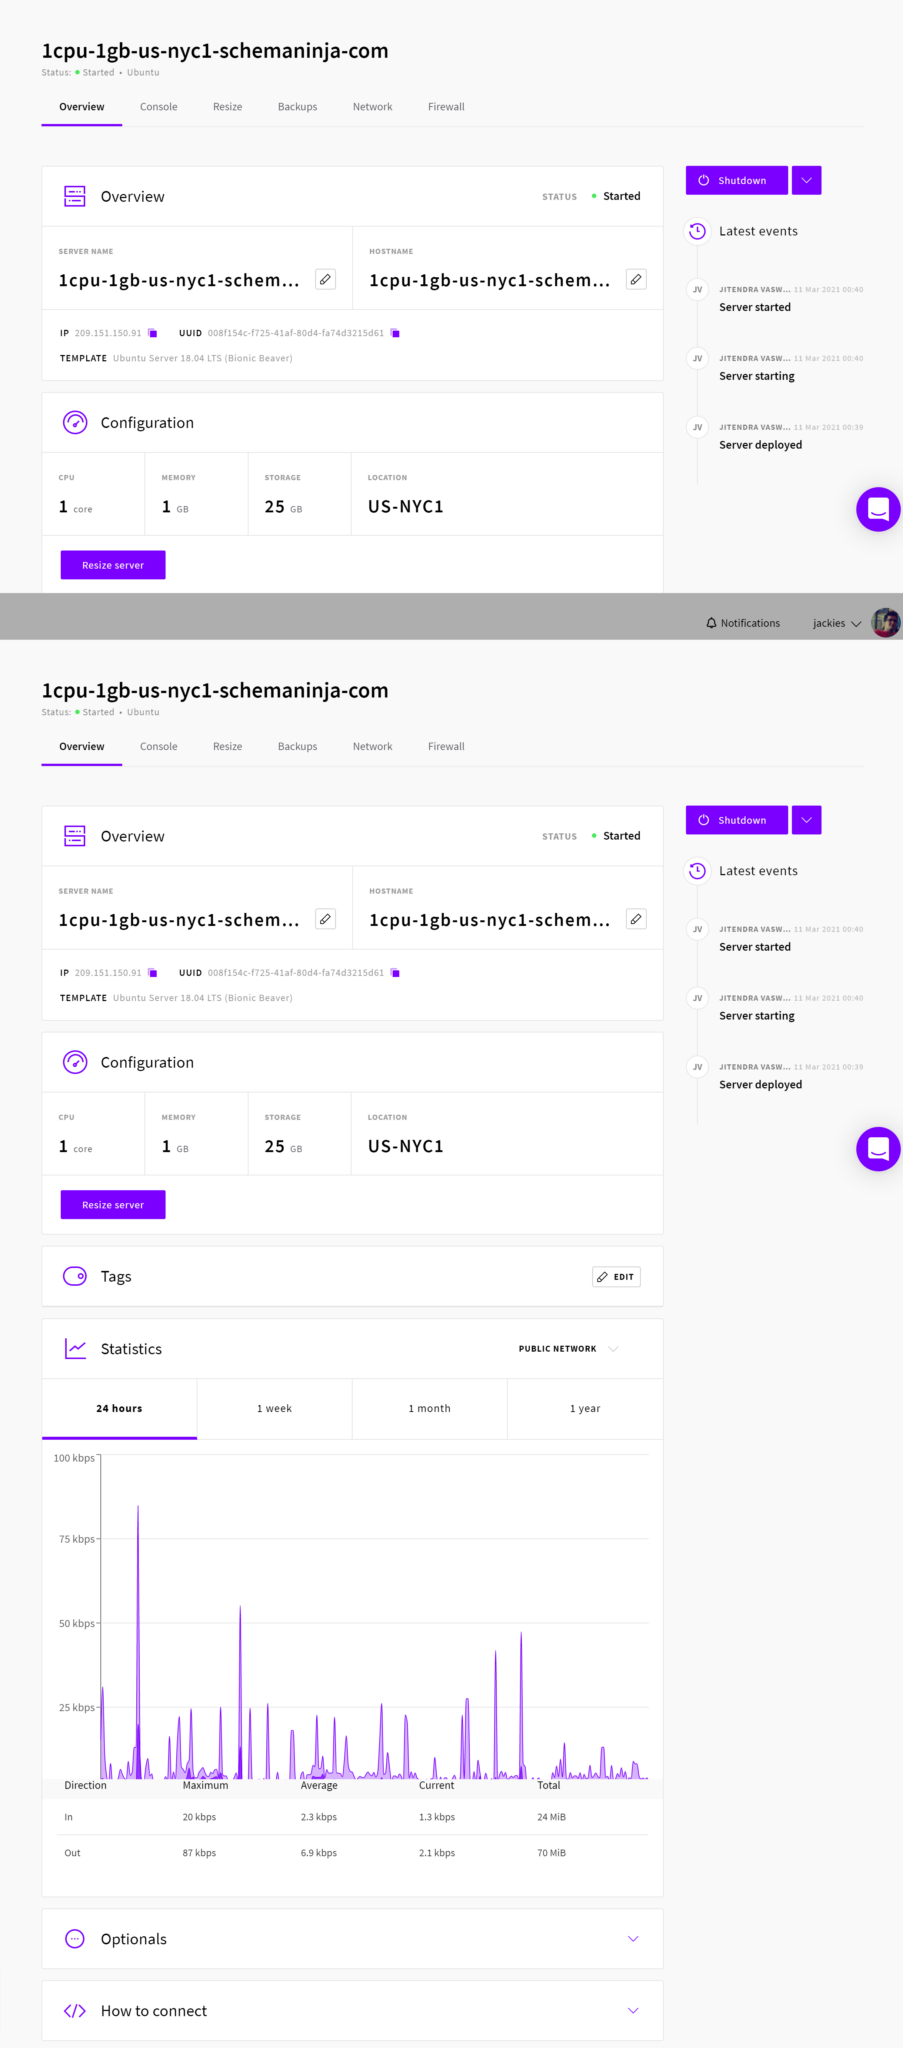
Task: Click the Optionals ellipsis circle icon
Action: click(75, 1939)
